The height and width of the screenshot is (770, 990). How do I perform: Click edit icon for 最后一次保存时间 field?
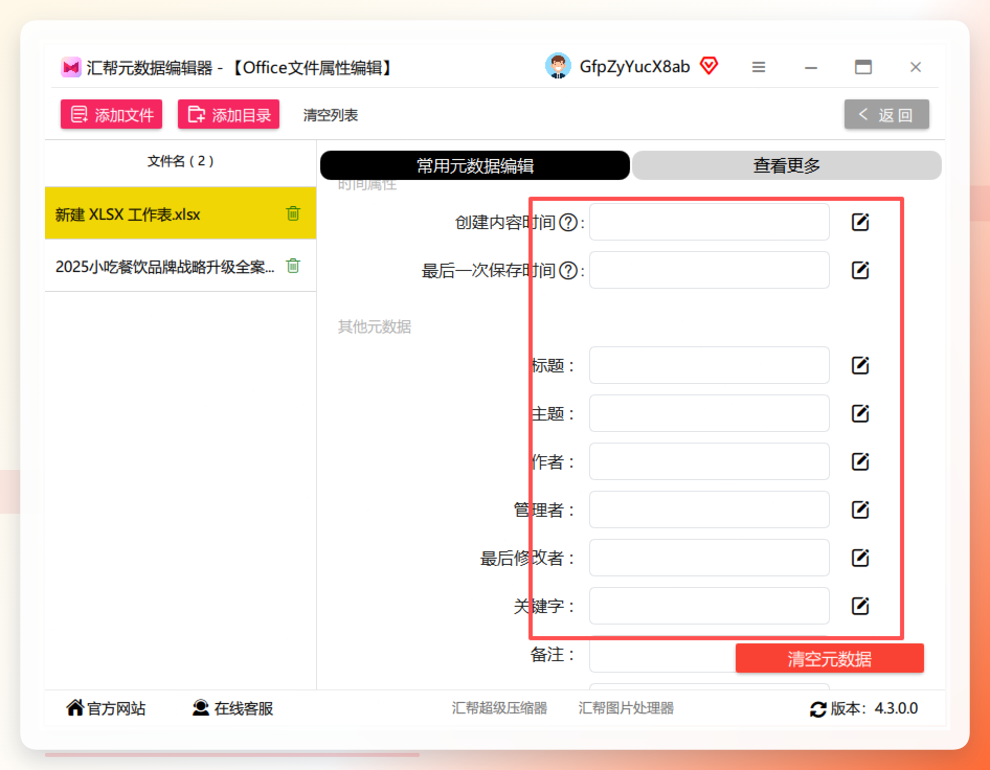click(x=860, y=270)
